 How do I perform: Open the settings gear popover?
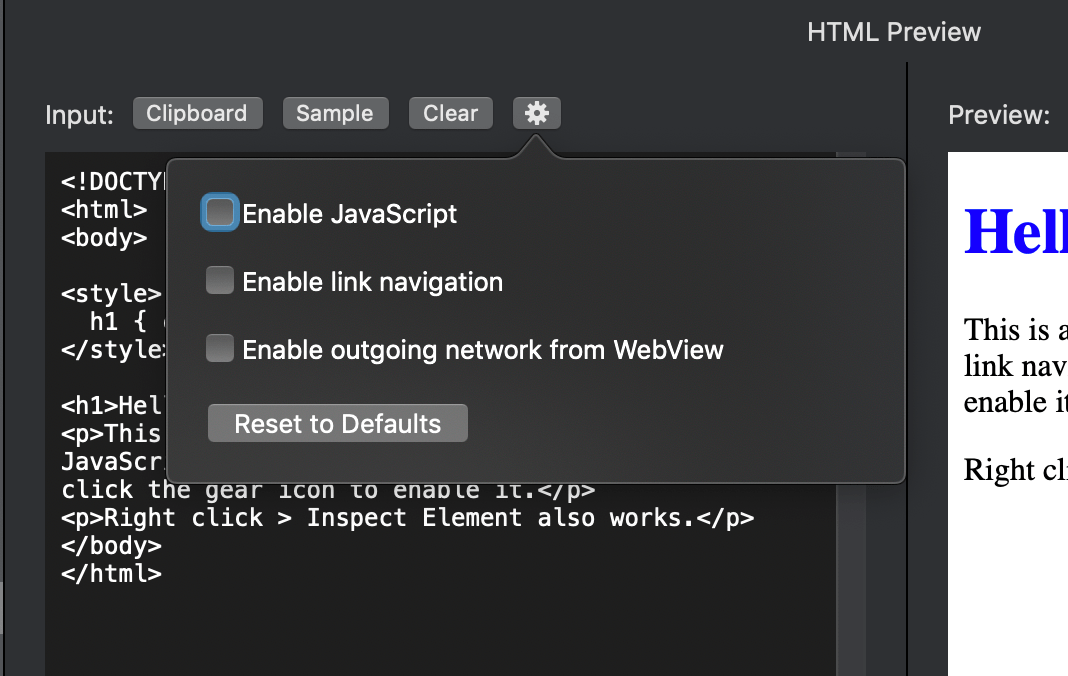click(537, 113)
